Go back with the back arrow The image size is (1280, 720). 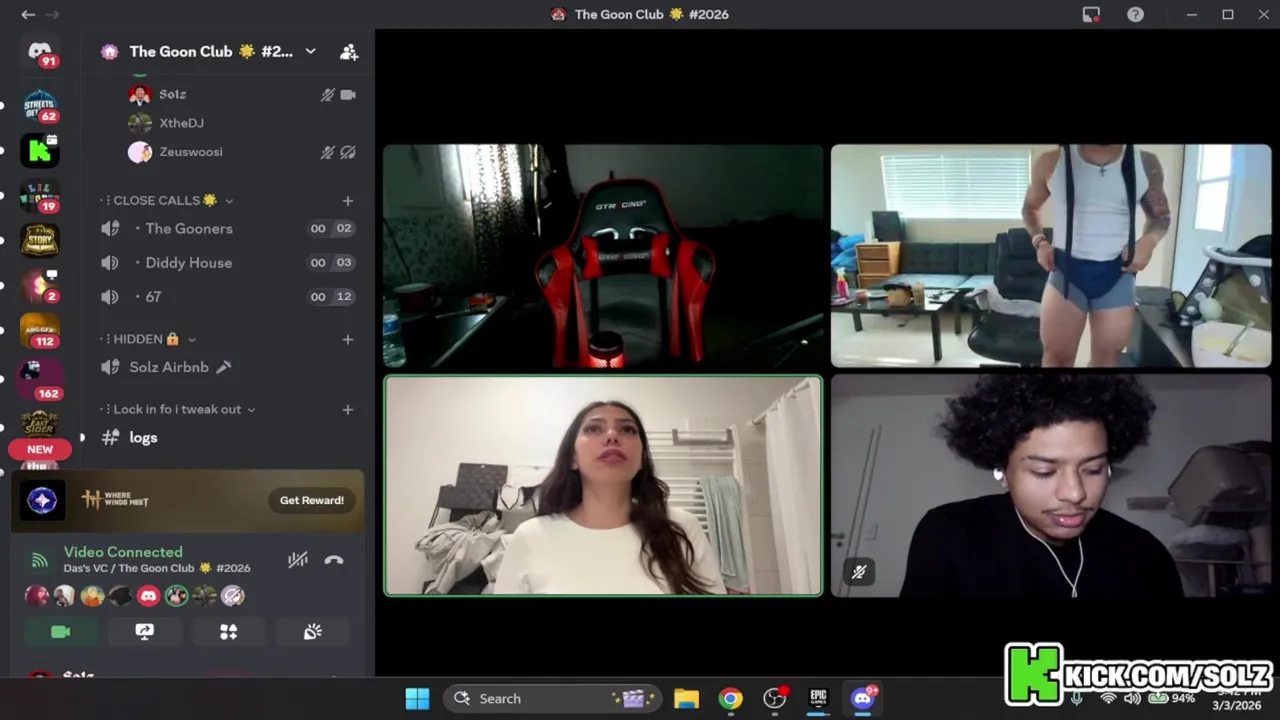point(28,14)
